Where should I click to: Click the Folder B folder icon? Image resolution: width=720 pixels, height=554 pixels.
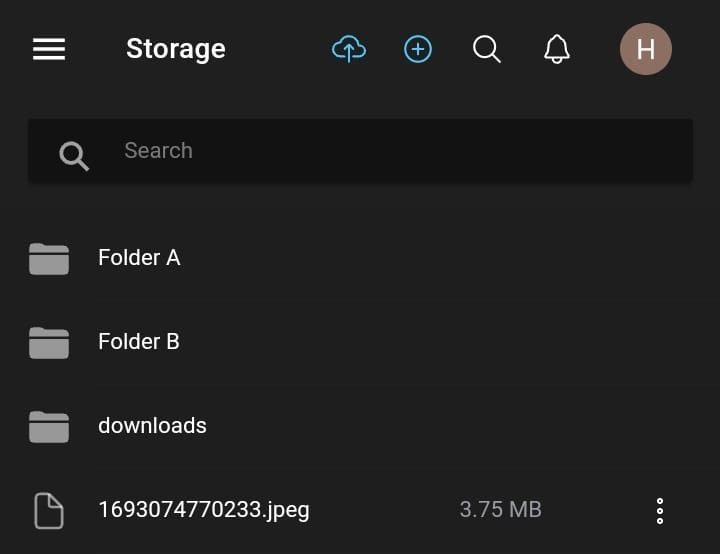pos(49,343)
